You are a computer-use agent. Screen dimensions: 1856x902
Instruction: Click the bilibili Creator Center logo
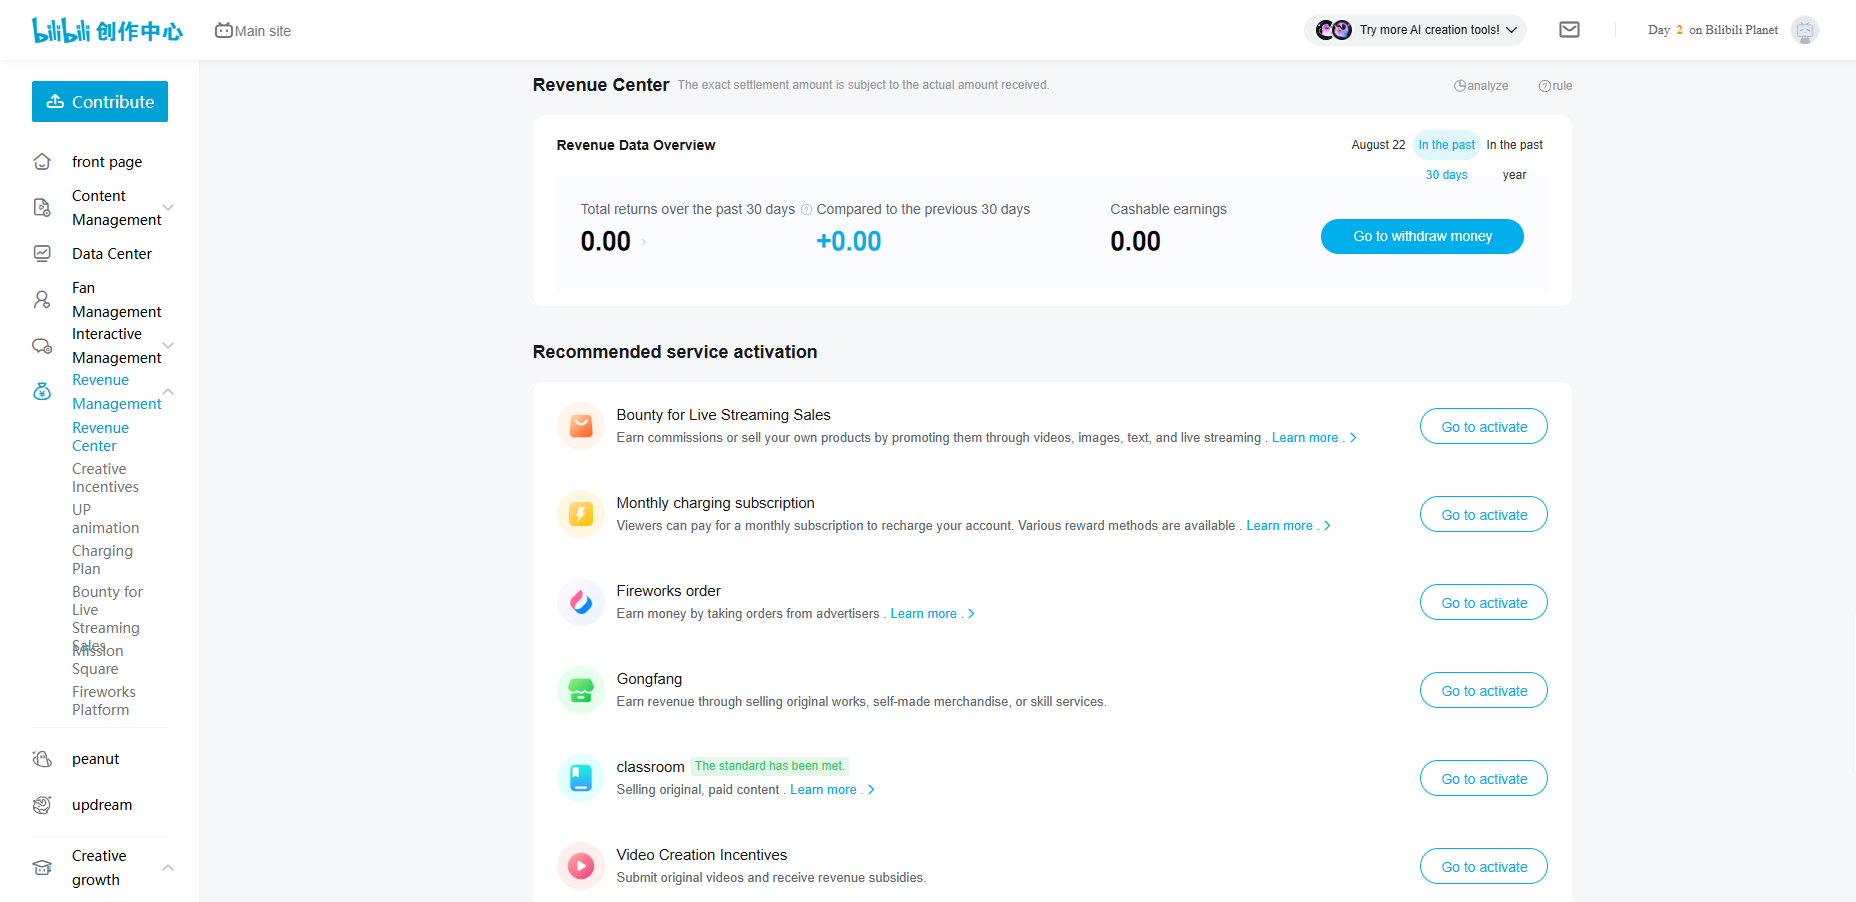pyautogui.click(x=107, y=30)
